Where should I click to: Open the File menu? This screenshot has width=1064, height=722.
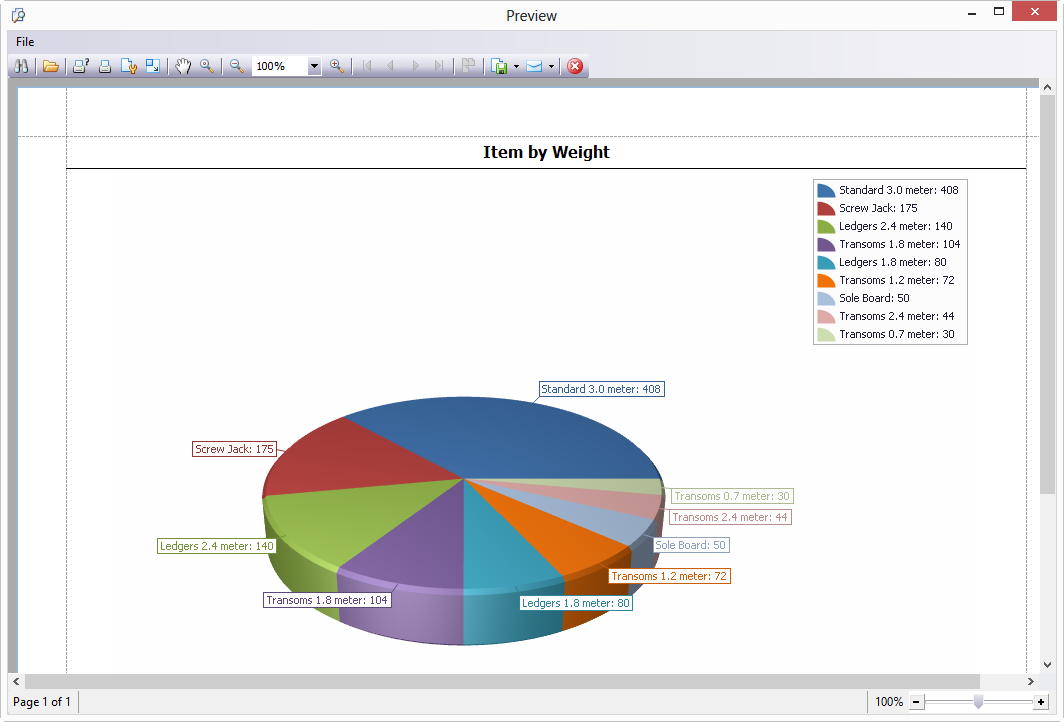[x=25, y=42]
